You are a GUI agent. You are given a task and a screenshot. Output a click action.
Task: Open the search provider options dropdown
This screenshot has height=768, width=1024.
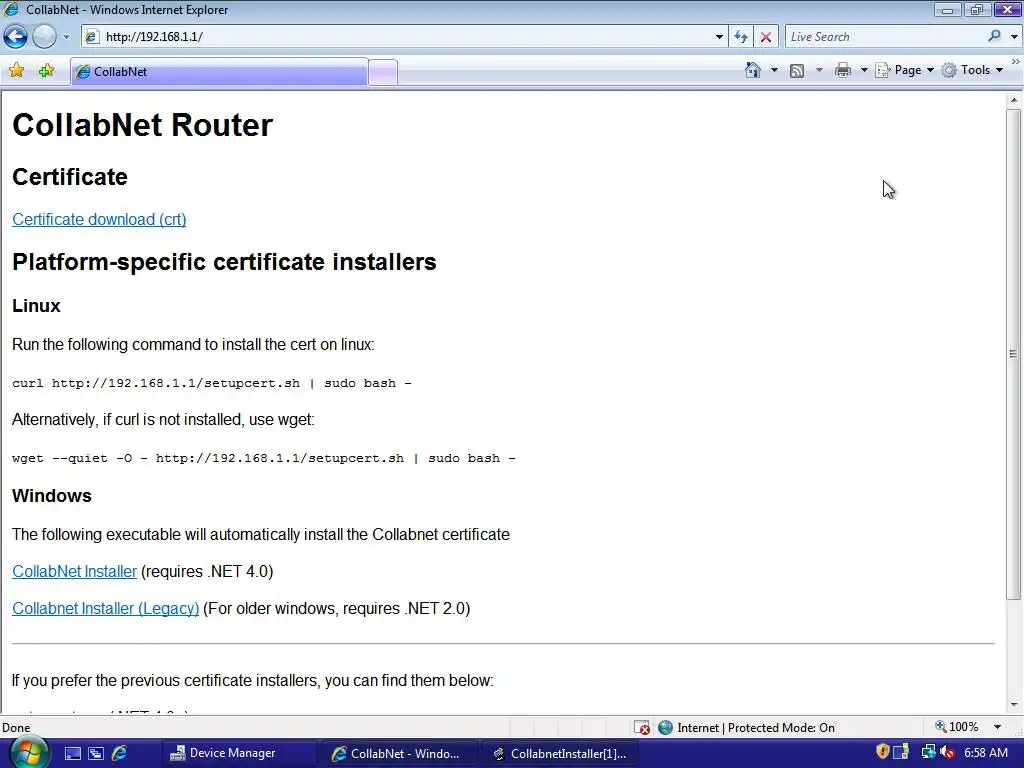point(1014,37)
